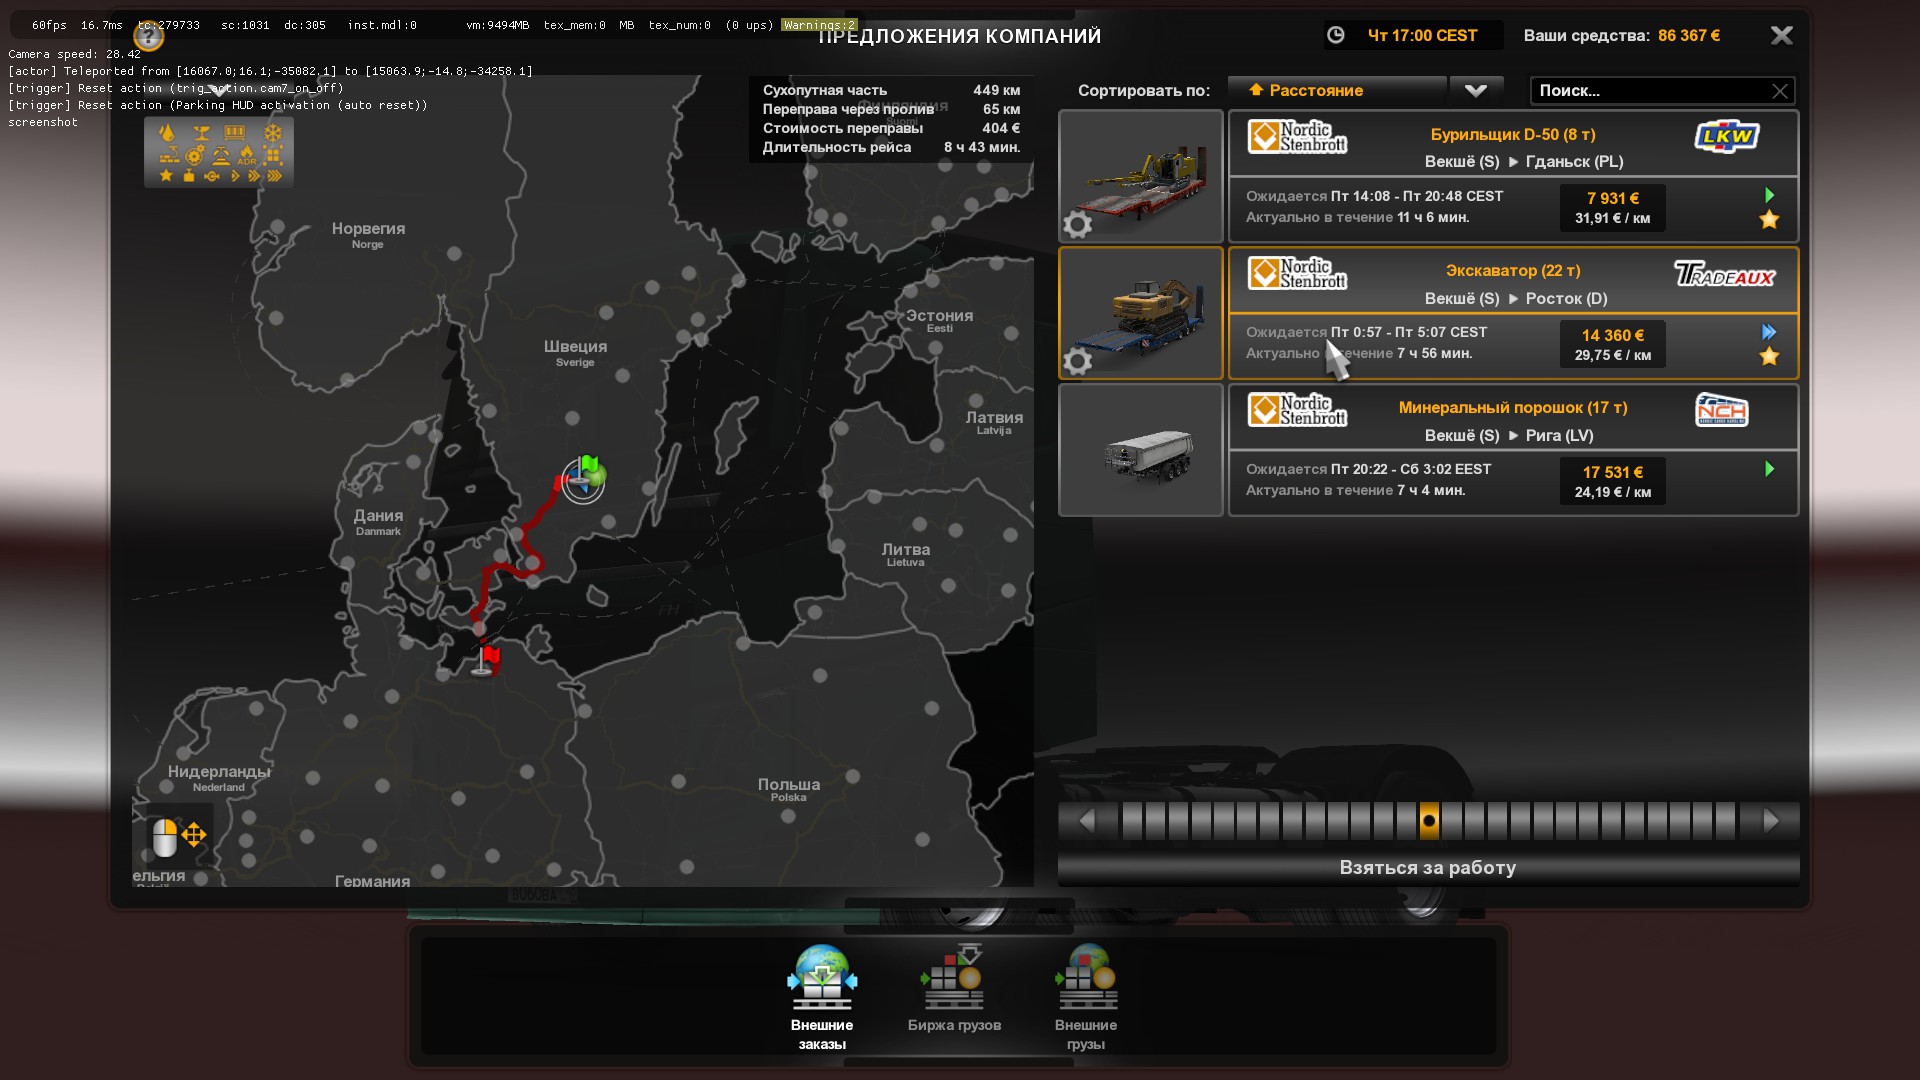Click the gold star on the excavator job
Screen dimensions: 1920x1080
click(x=1769, y=357)
